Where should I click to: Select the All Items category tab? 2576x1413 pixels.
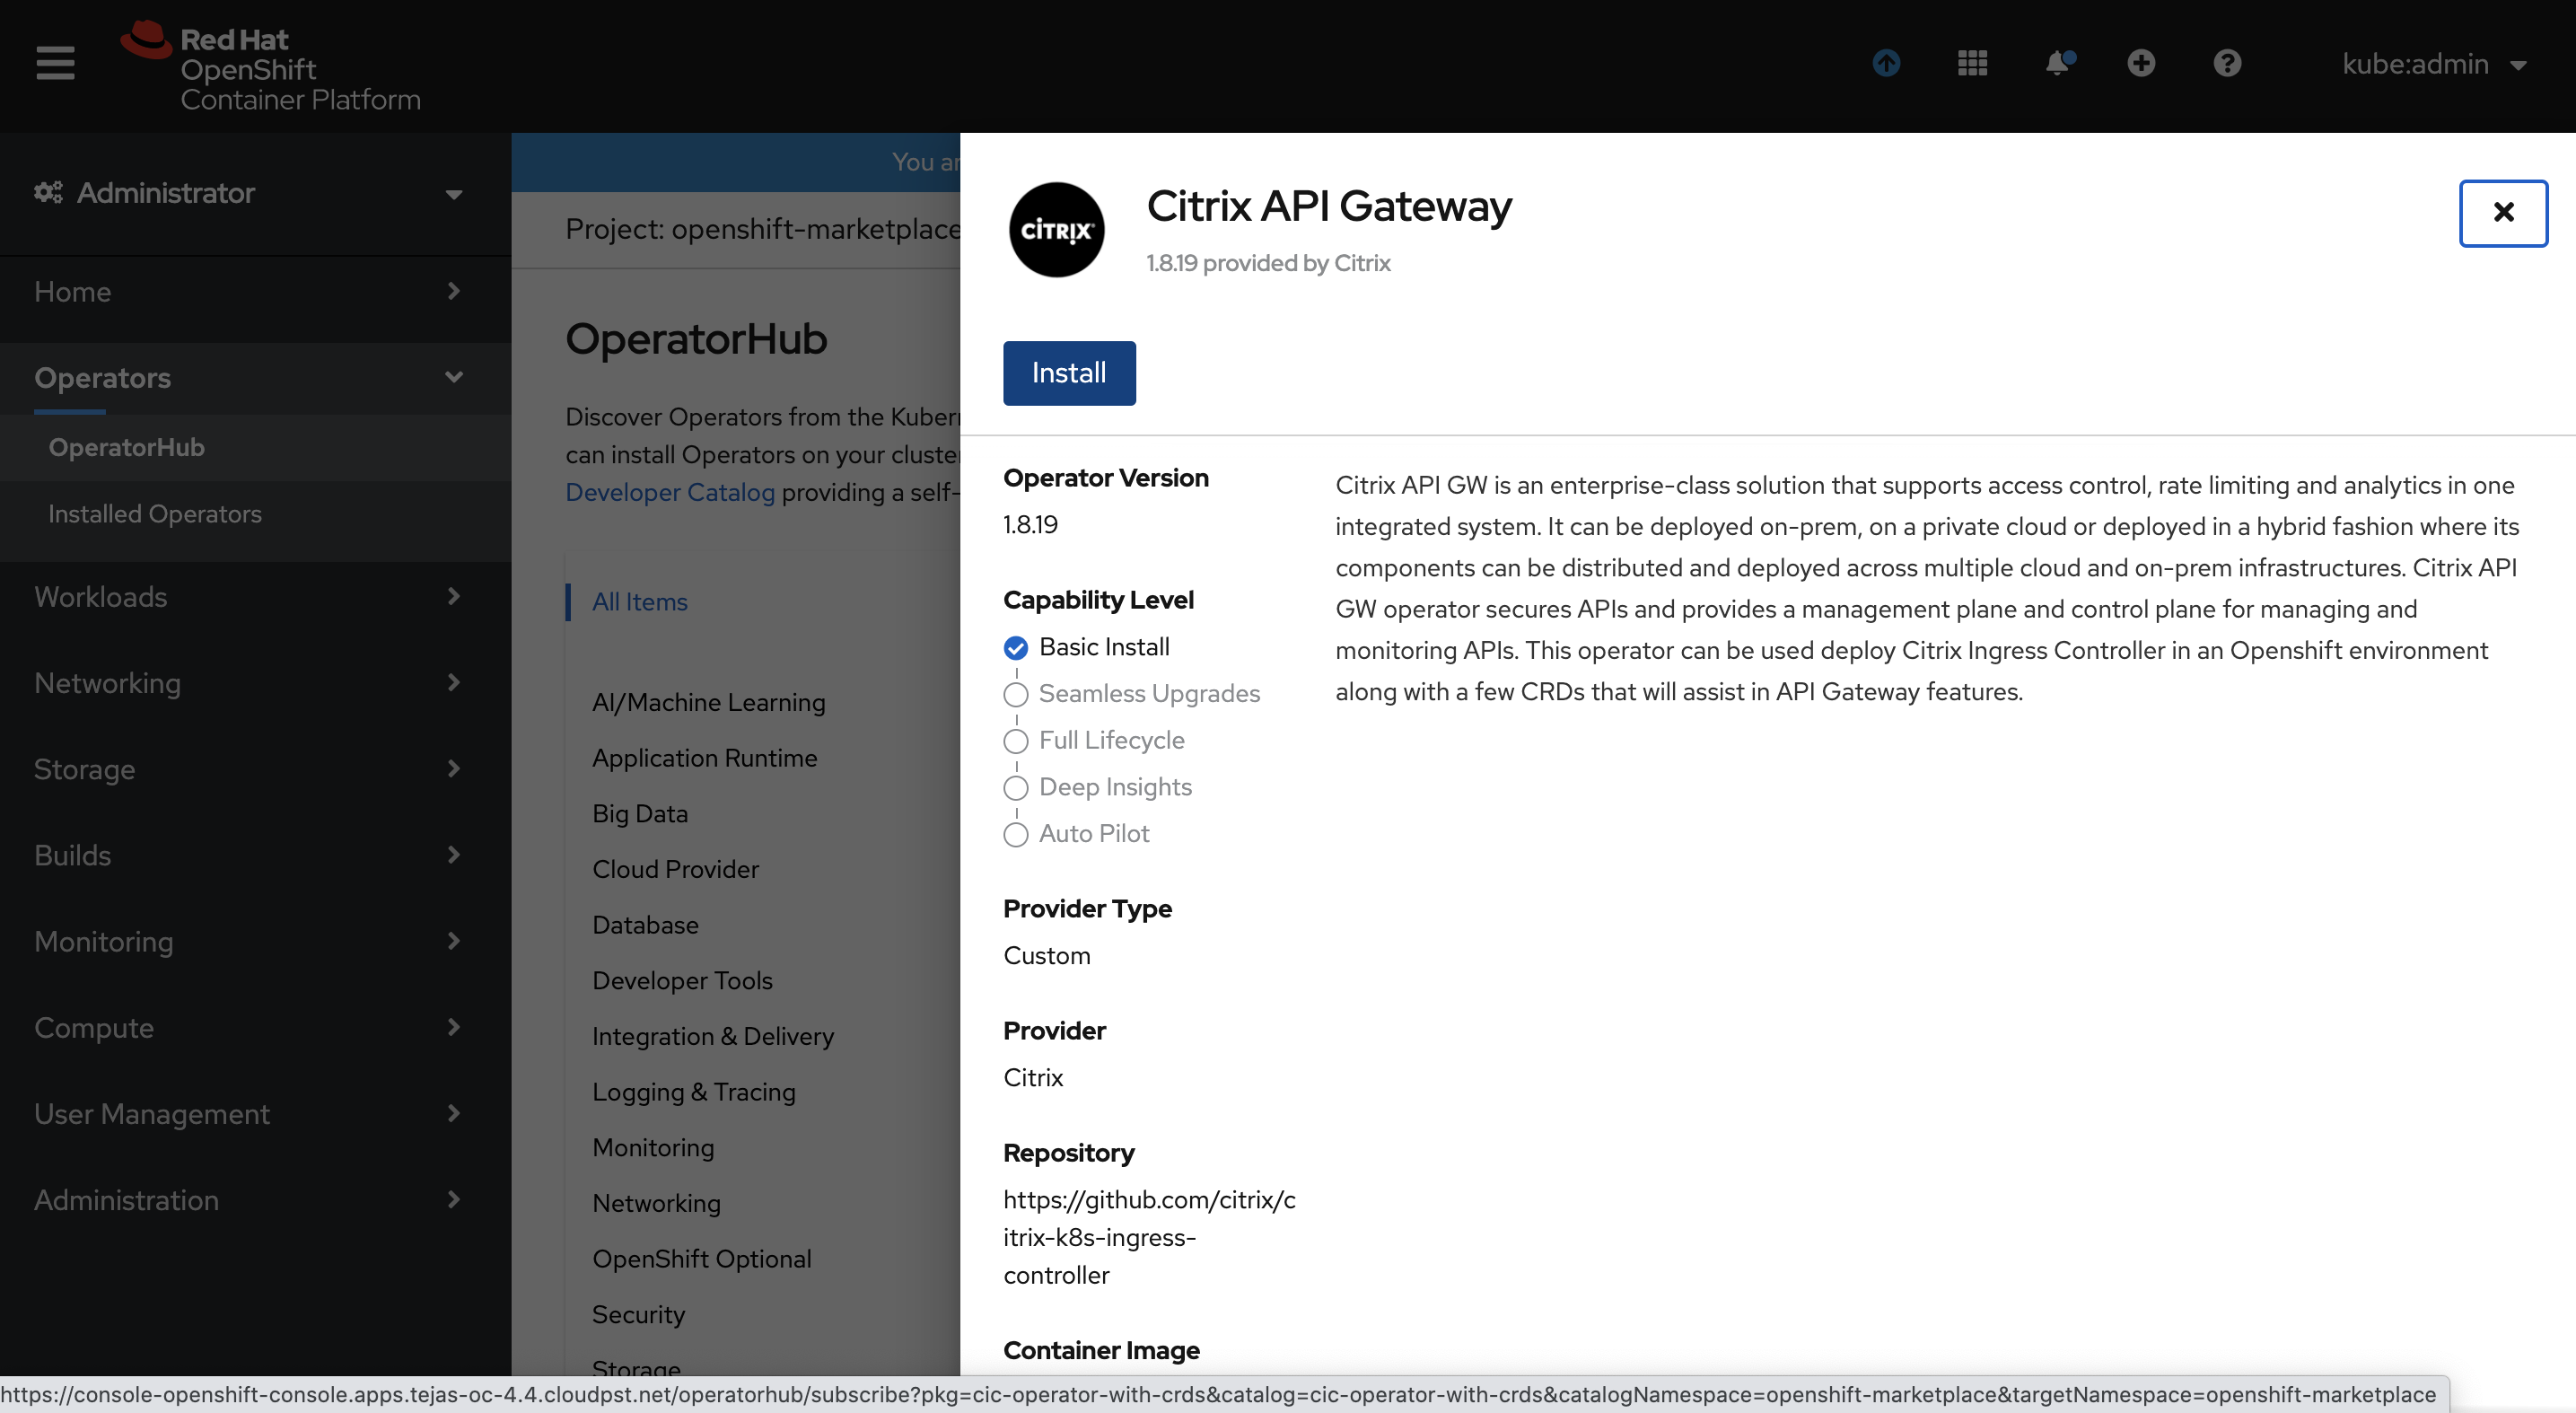click(639, 602)
